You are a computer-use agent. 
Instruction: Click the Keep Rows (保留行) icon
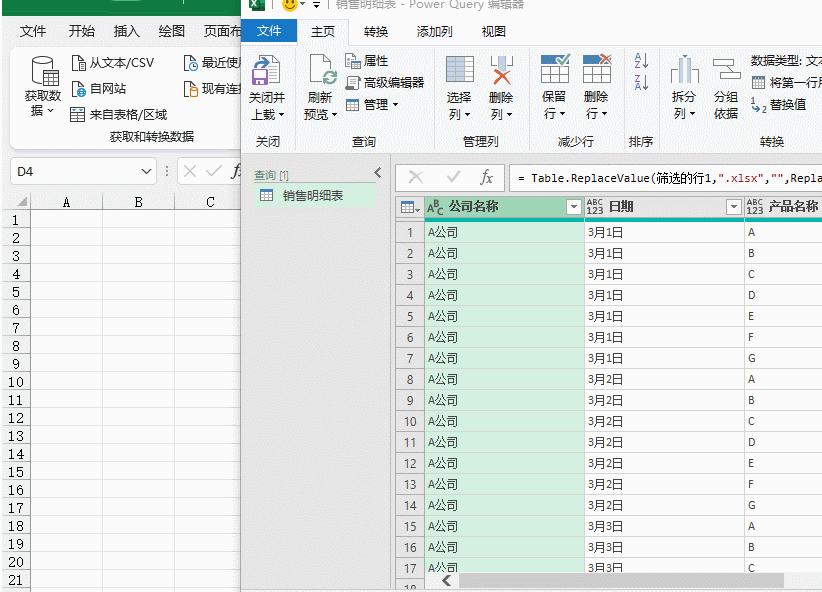tap(555, 69)
